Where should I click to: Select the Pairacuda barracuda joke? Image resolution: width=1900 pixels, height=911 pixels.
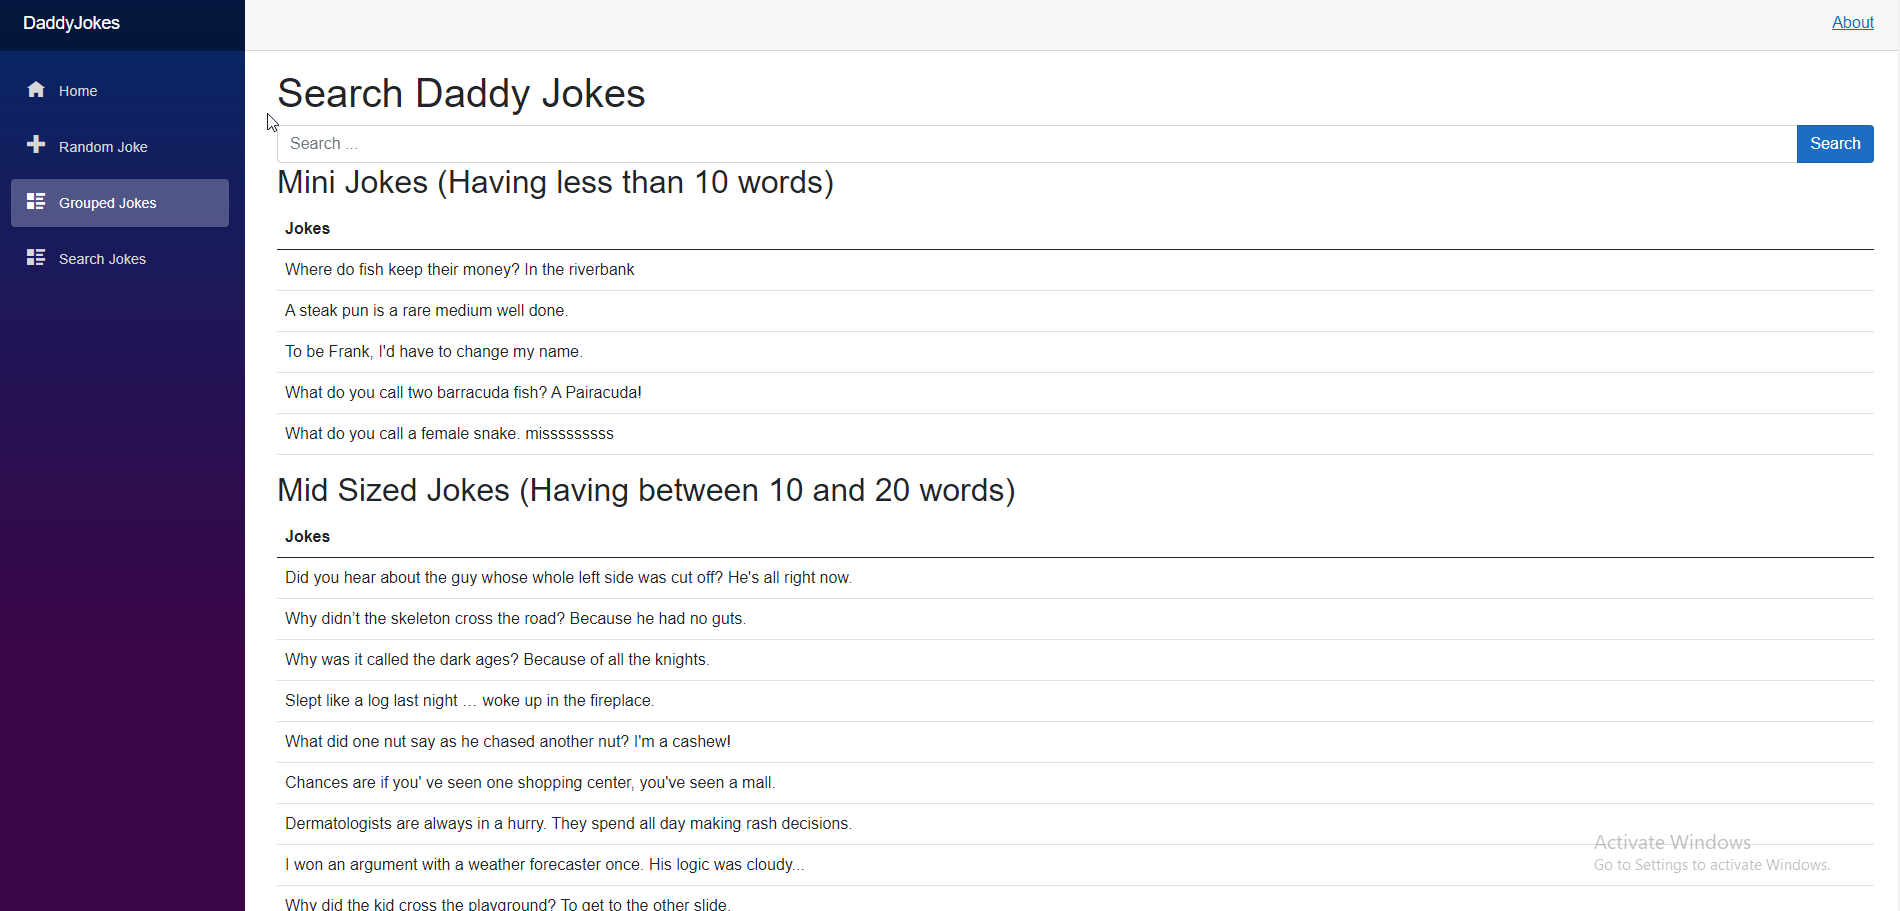[x=462, y=392]
